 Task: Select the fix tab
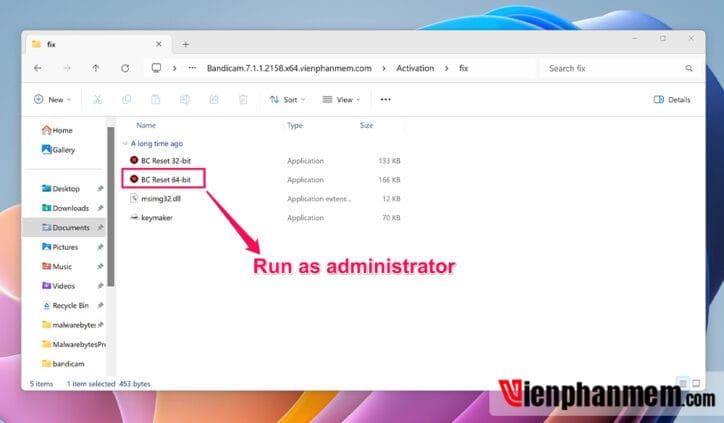click(x=97, y=44)
